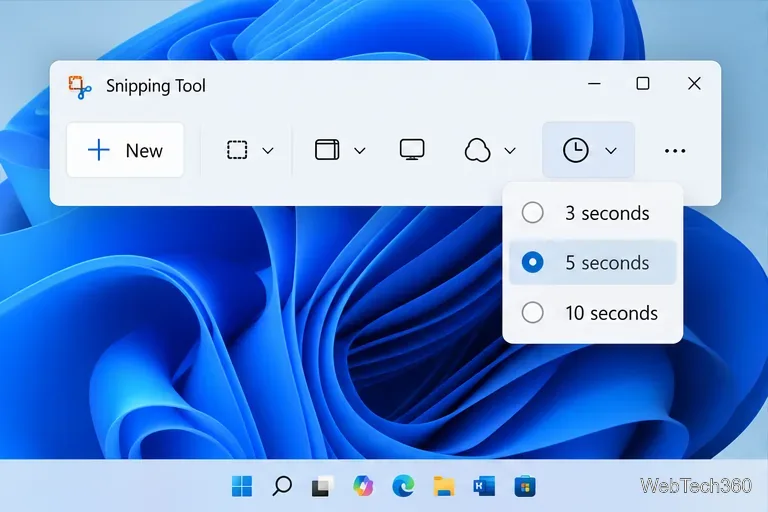
Task: Click the delay timer clock icon
Action: click(x=576, y=150)
